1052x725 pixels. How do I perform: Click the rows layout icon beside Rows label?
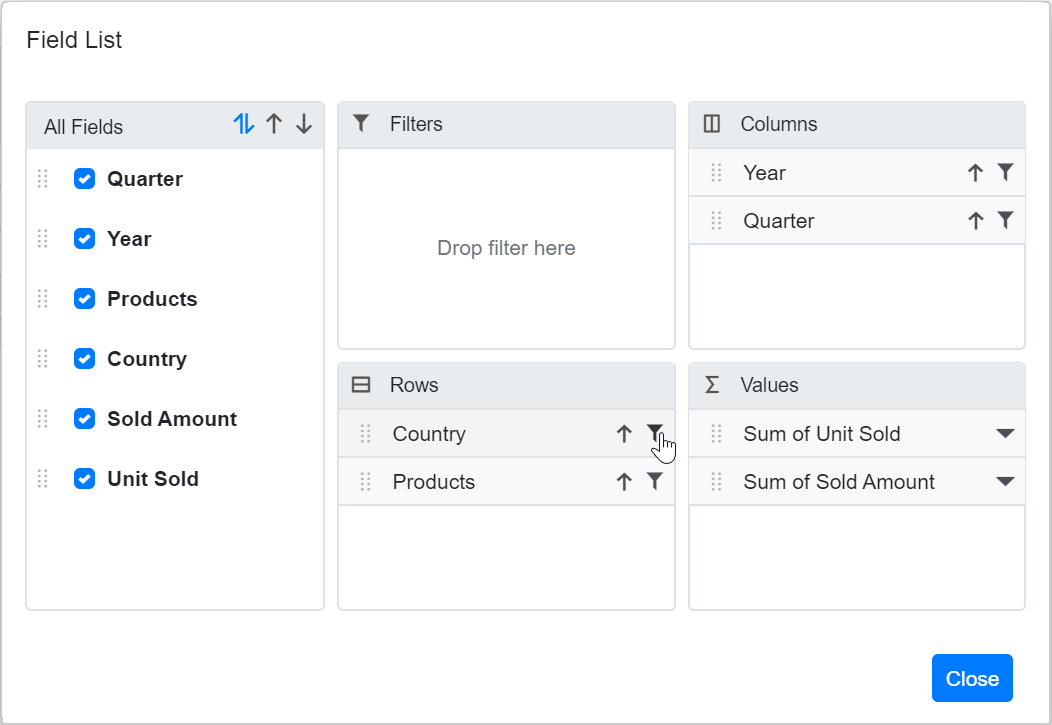pos(361,385)
